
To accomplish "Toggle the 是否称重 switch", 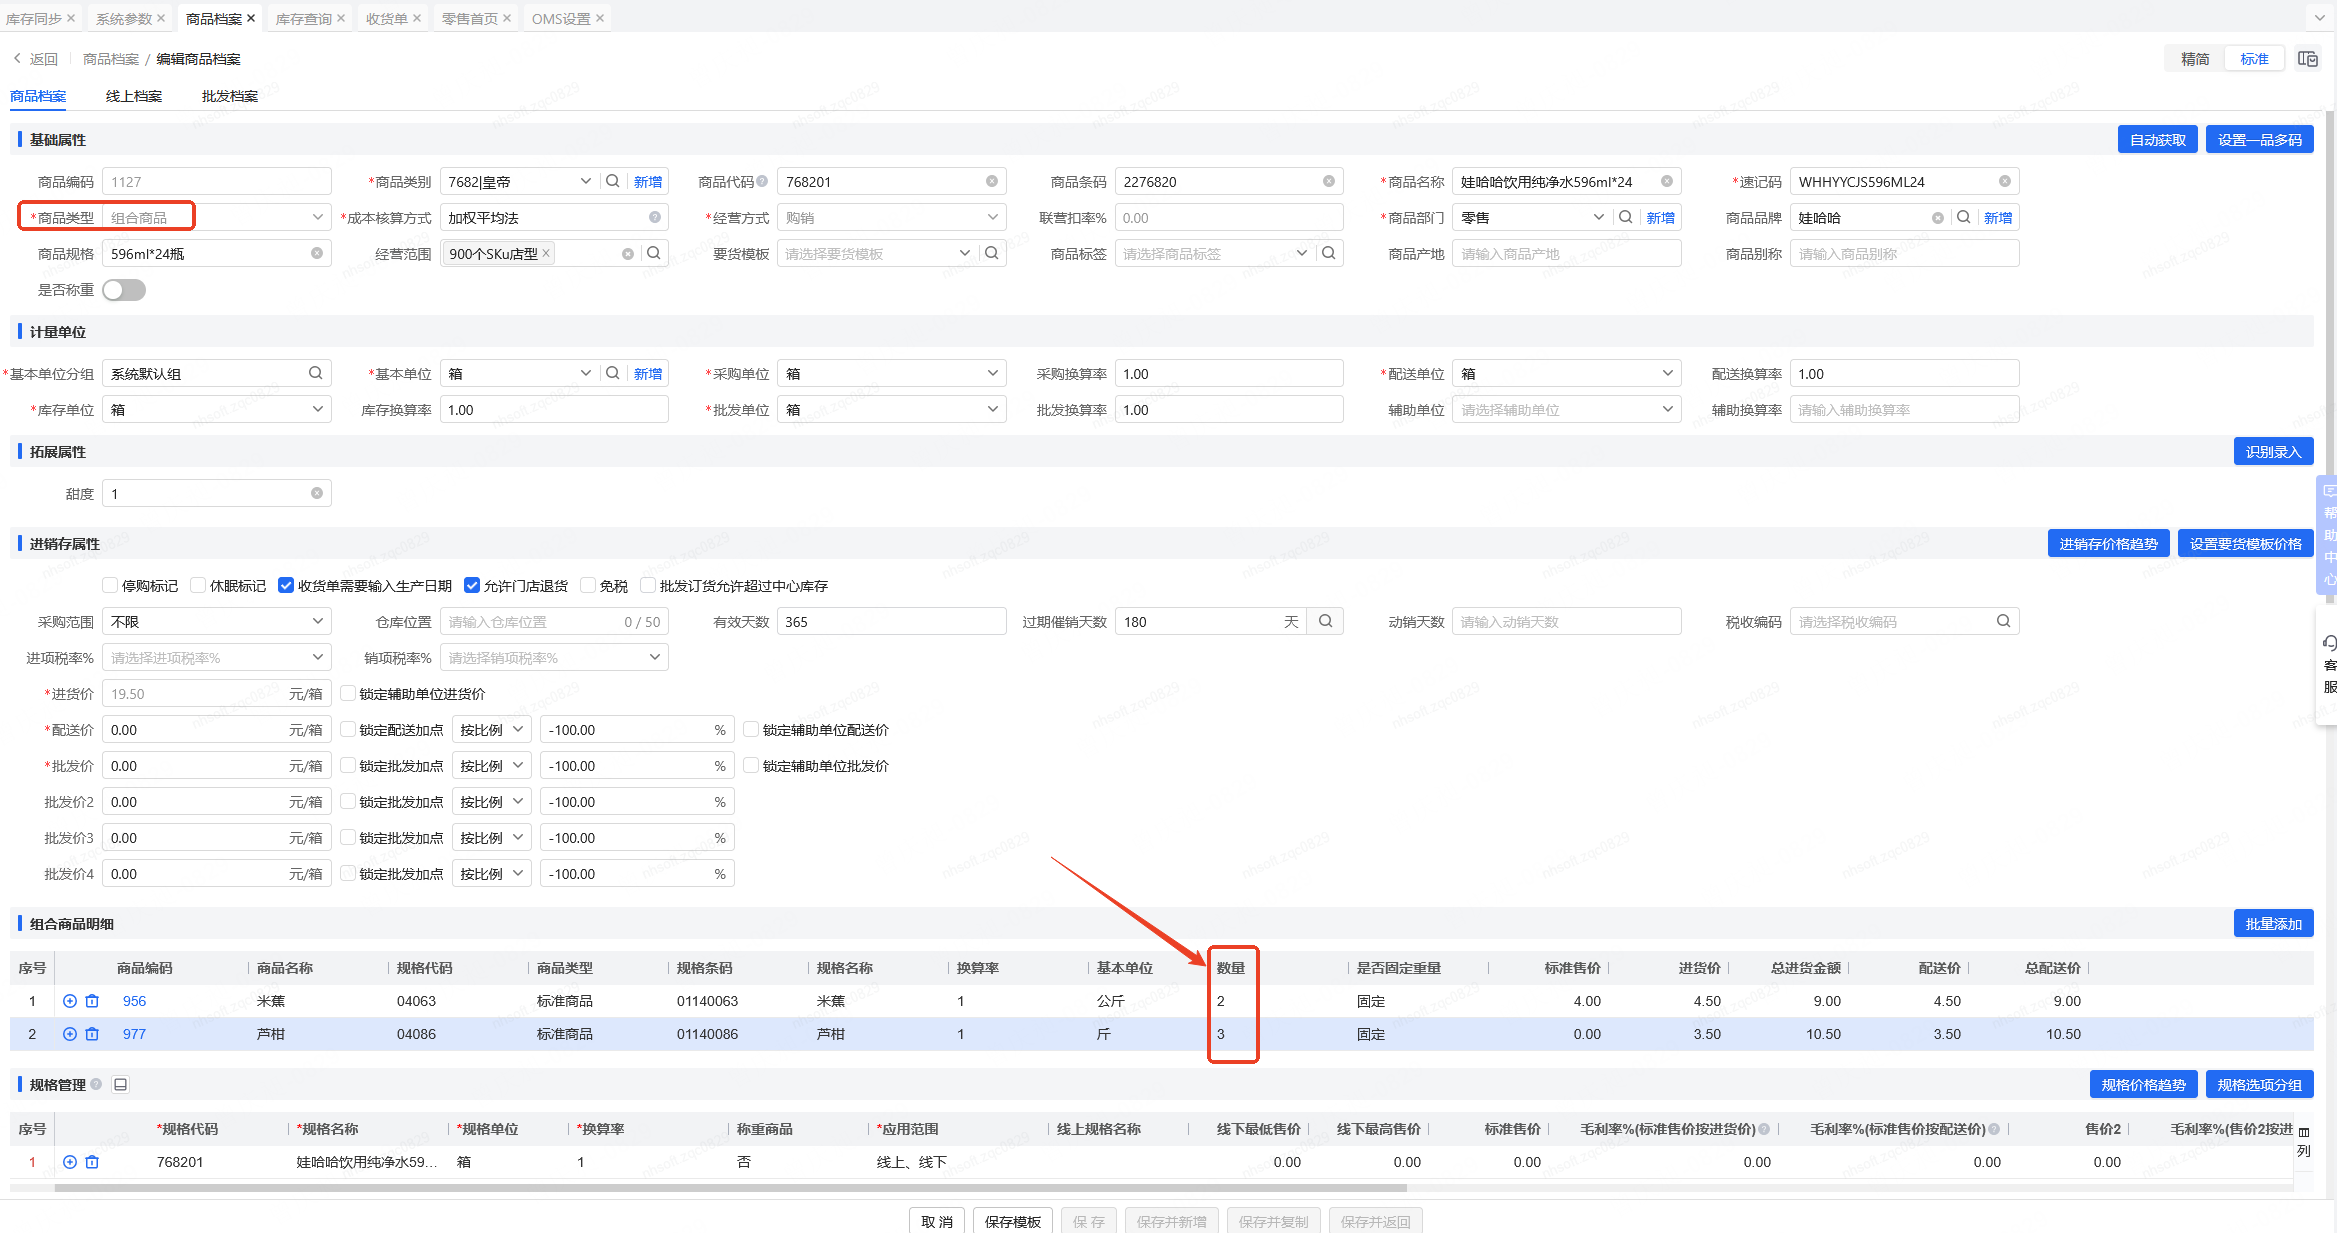I will [x=124, y=290].
